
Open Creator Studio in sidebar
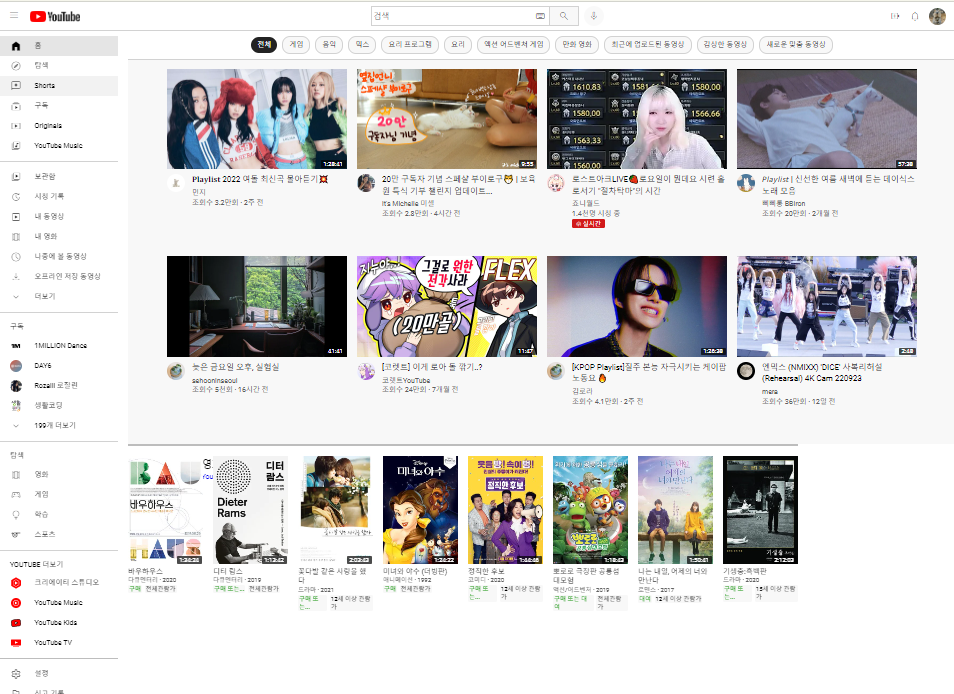coord(59,583)
